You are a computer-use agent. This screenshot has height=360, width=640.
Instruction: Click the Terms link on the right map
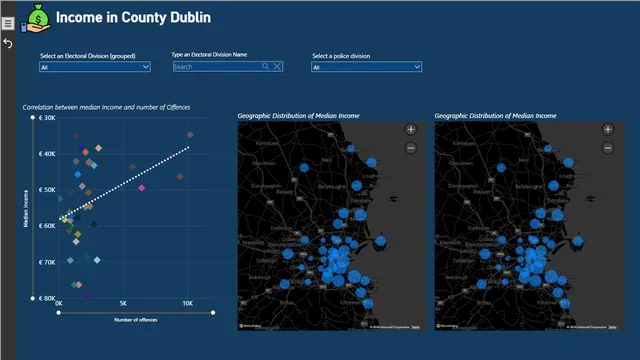[x=612, y=327]
